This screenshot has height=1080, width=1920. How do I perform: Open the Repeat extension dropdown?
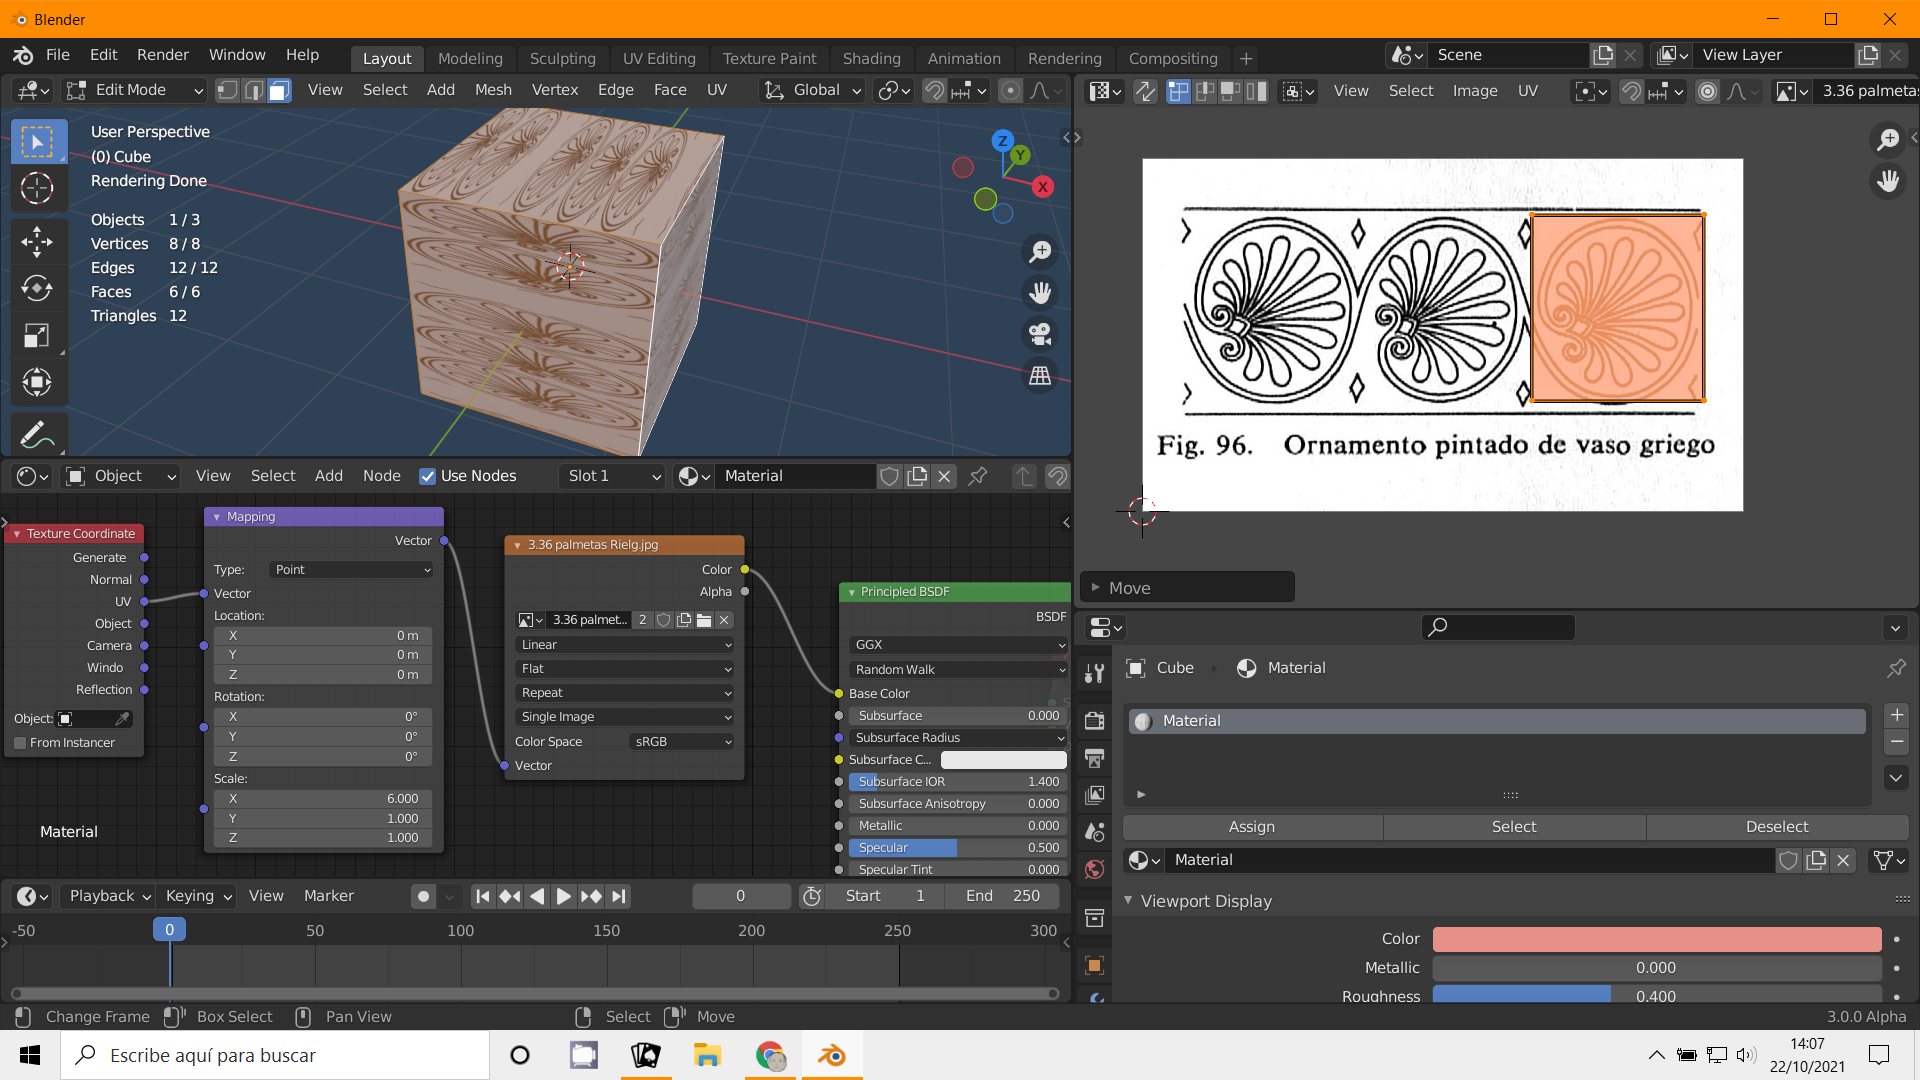(x=625, y=693)
